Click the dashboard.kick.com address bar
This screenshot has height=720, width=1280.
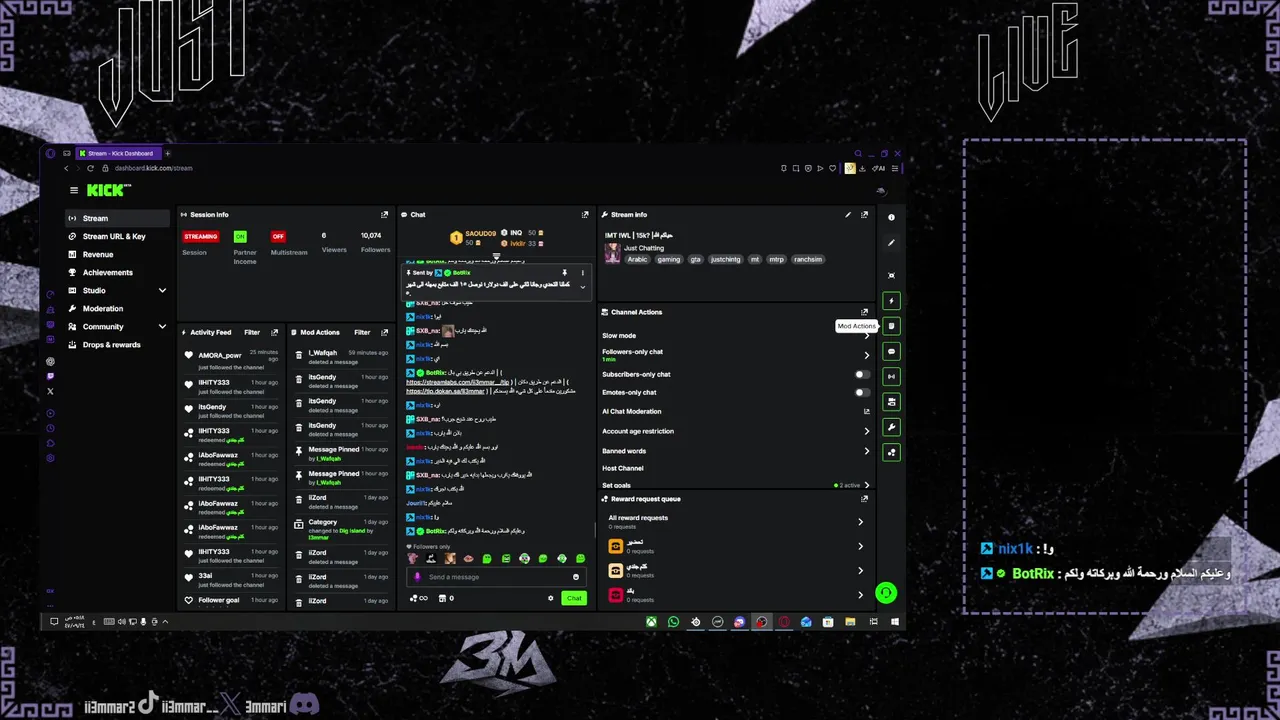click(154, 168)
